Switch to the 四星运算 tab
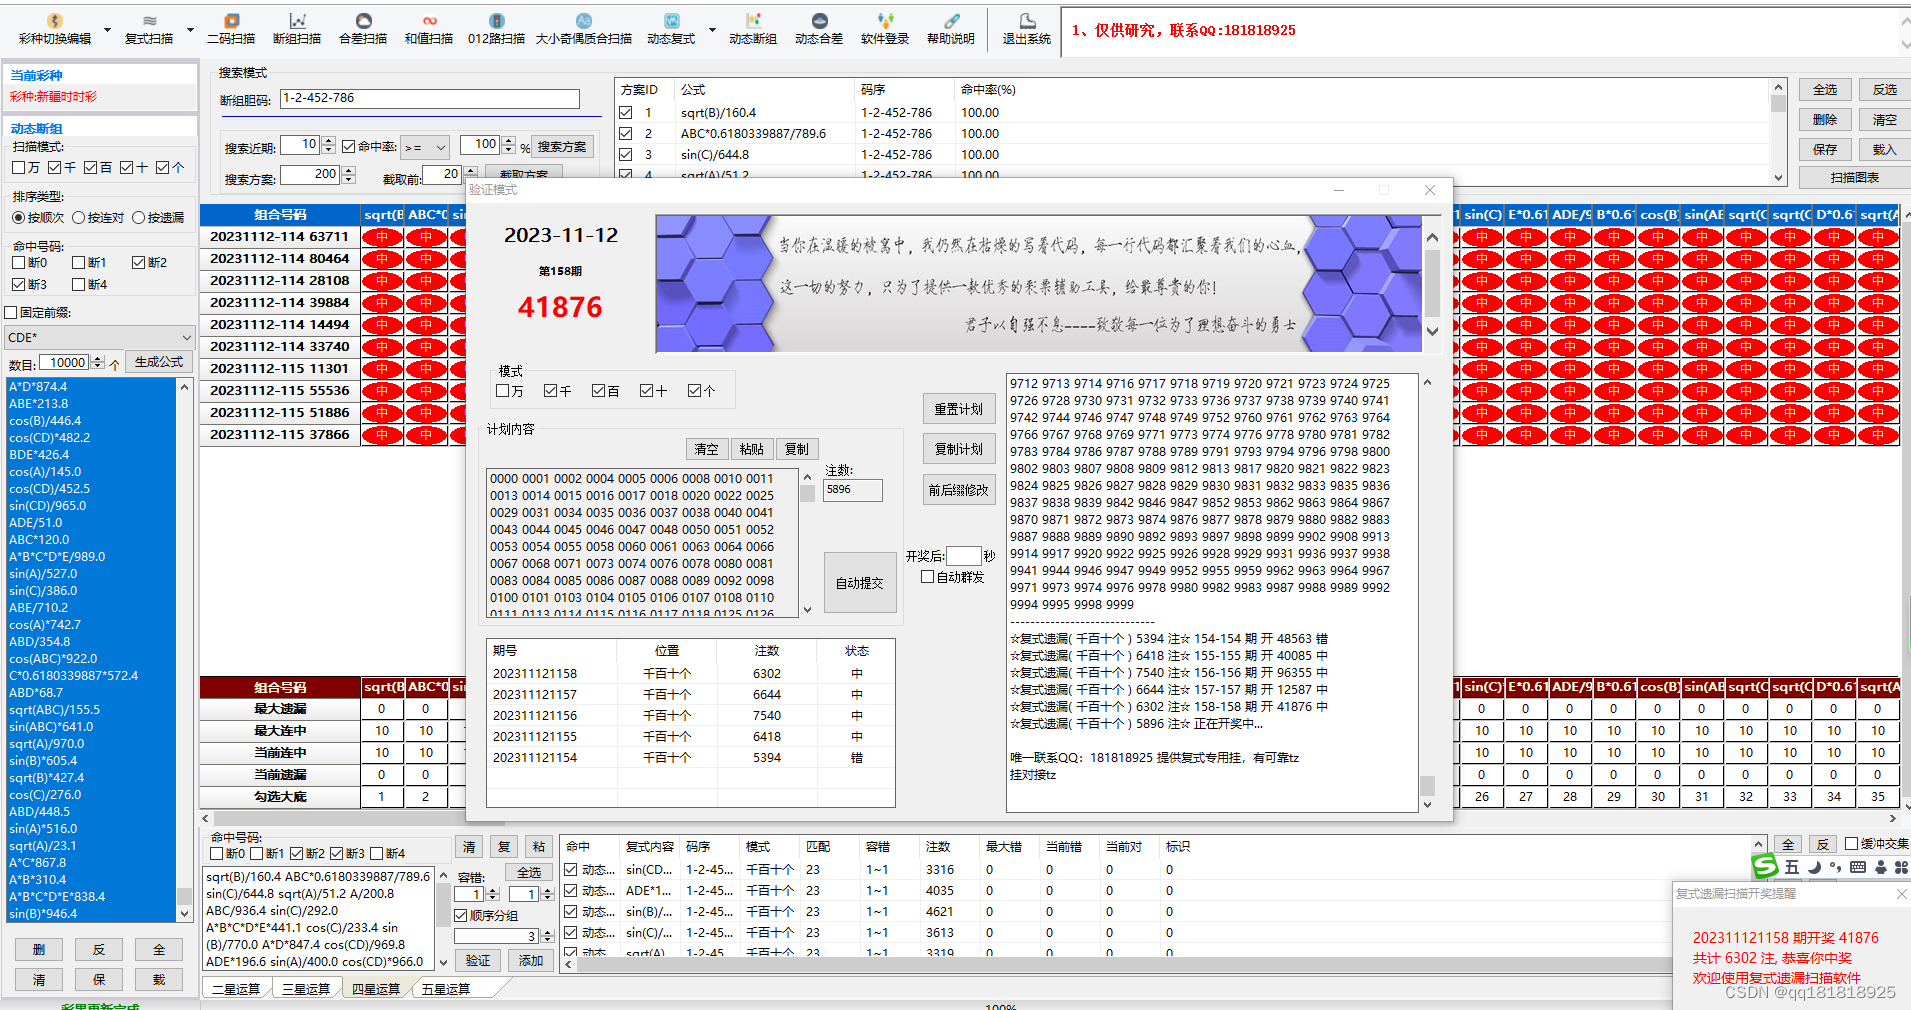Screen dimensions: 1911x1010 376,989
